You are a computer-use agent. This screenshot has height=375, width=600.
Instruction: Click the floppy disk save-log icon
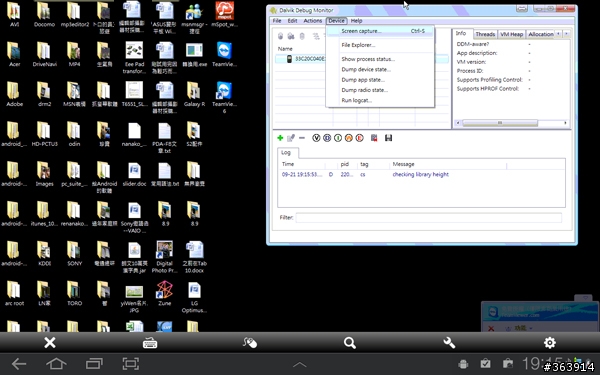(388, 138)
